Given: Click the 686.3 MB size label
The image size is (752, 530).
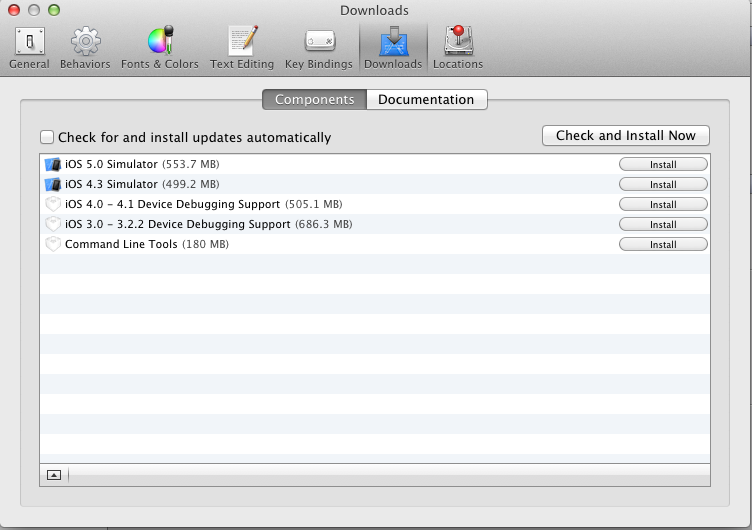Looking at the screenshot, I should click(324, 224).
